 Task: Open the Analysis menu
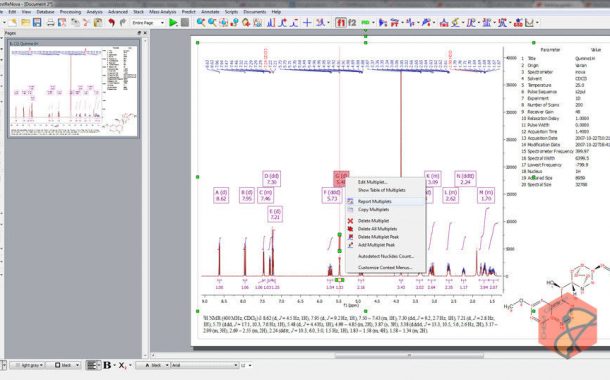(x=95, y=12)
